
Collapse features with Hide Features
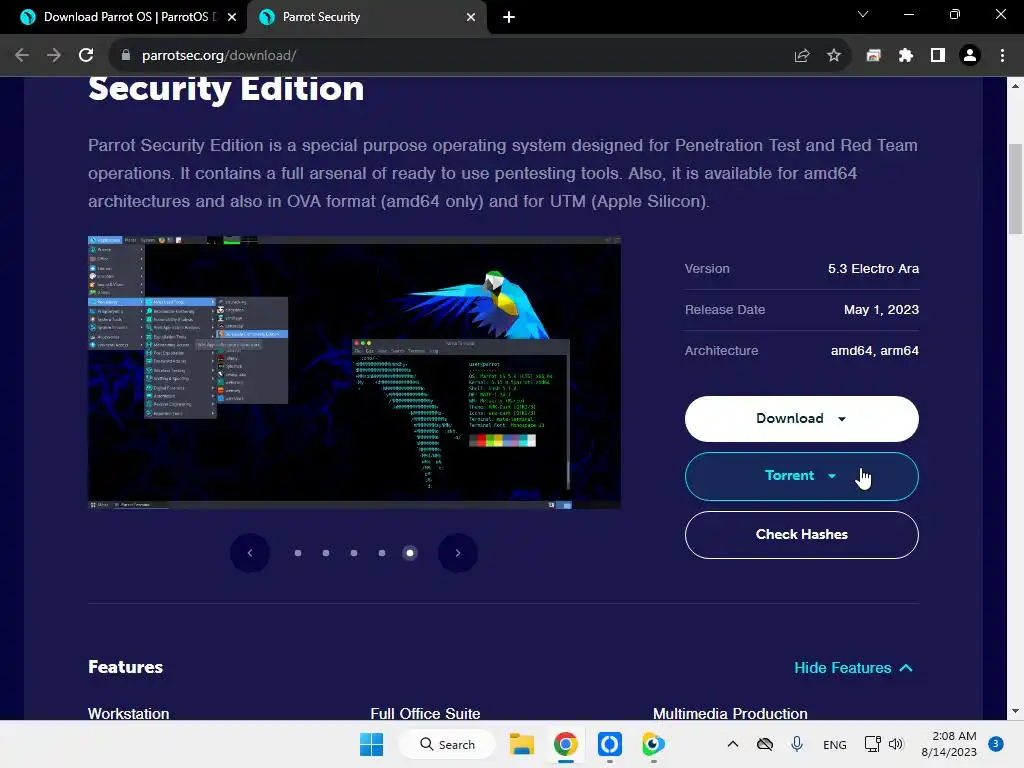pos(853,667)
